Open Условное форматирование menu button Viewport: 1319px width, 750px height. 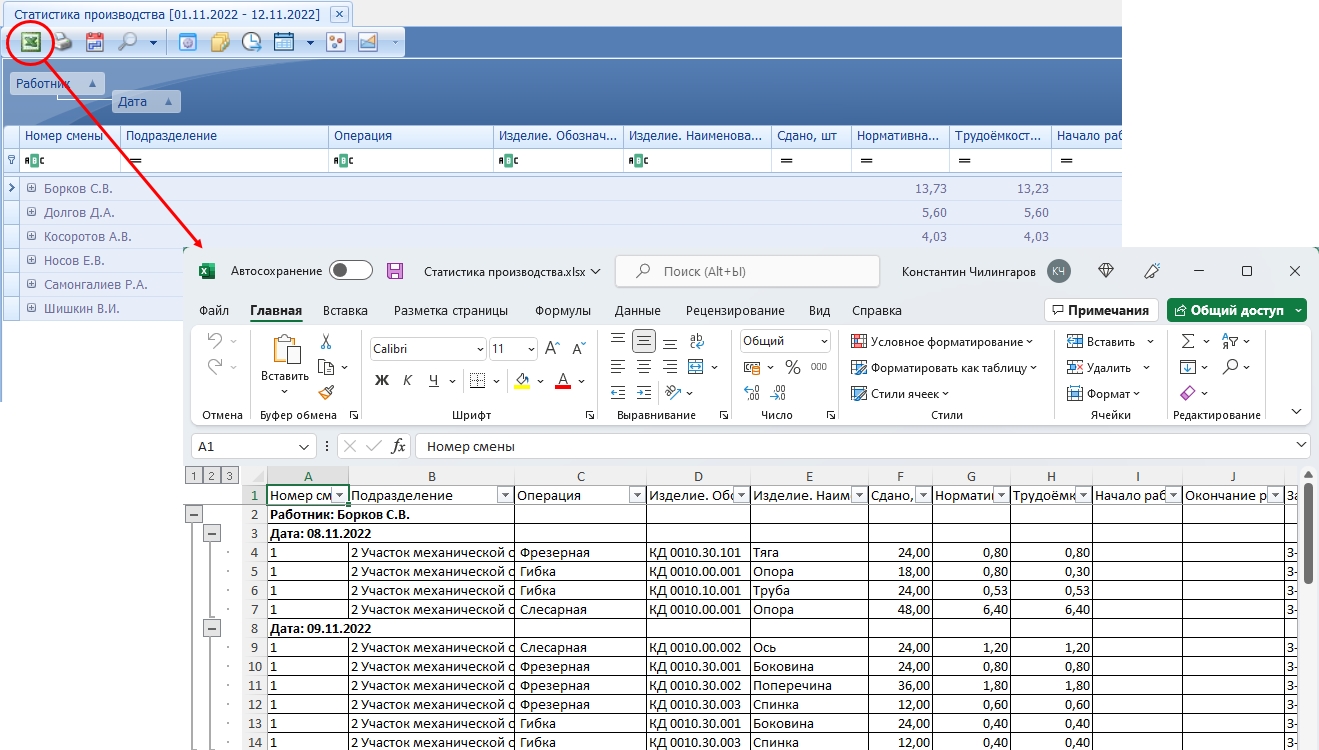click(942, 341)
